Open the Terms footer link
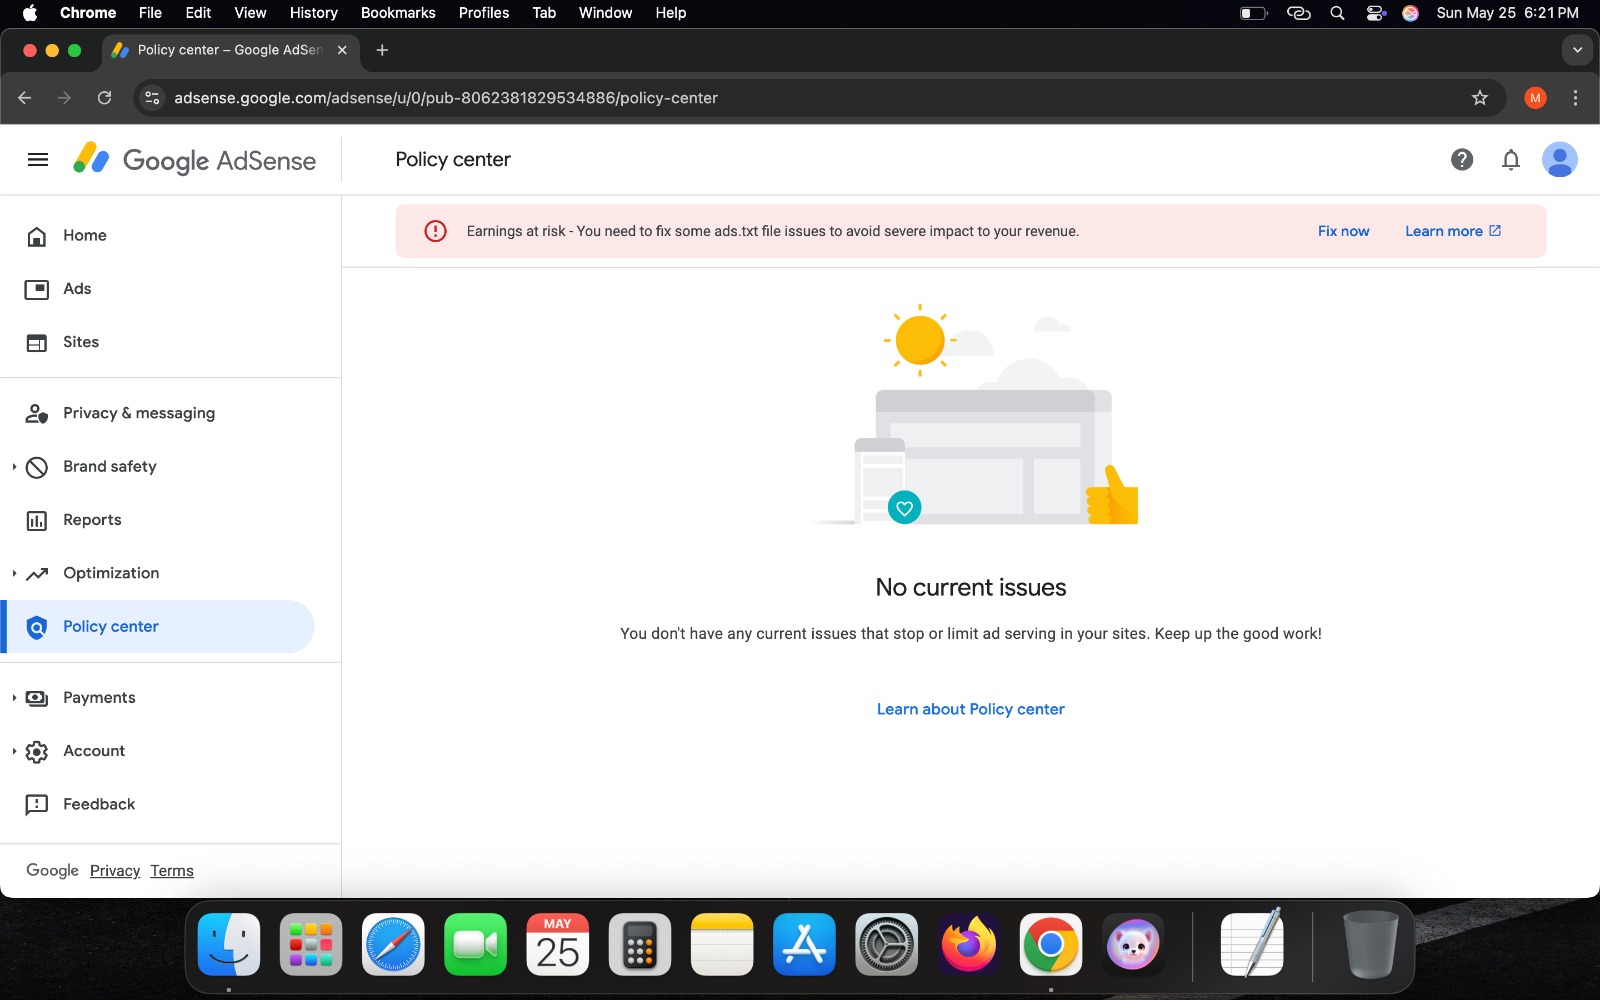This screenshot has height=1000, width=1600. (x=172, y=871)
